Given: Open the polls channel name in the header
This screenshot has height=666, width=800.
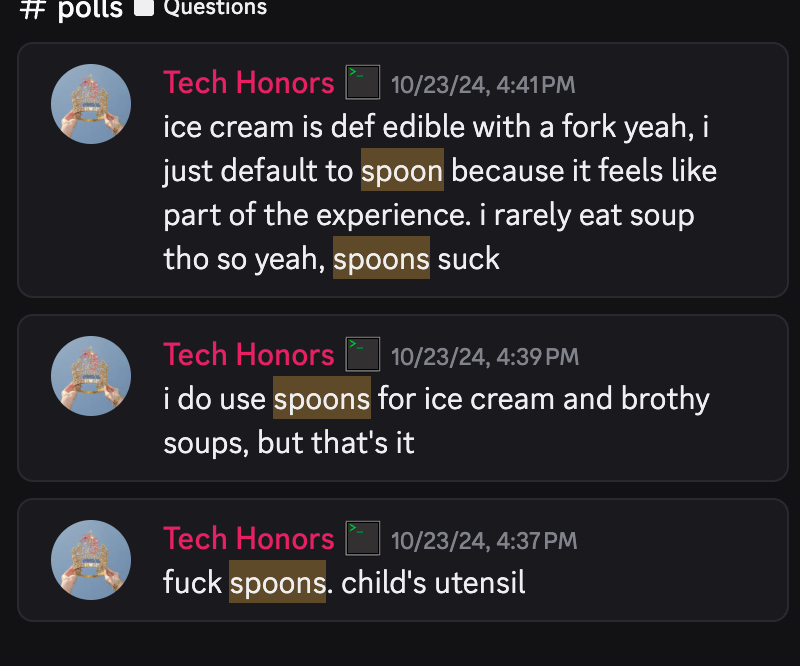Looking at the screenshot, I should tap(88, 9).
